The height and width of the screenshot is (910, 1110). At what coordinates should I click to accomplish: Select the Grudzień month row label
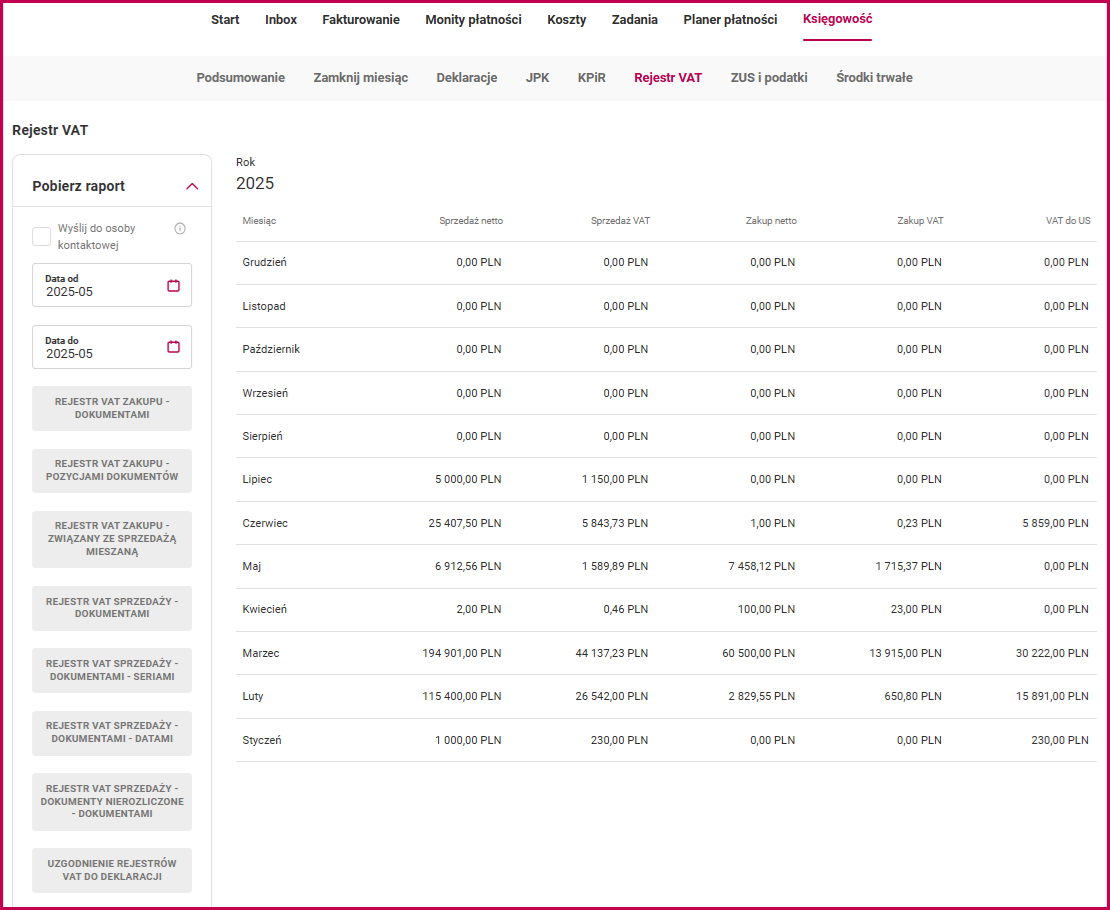click(265, 263)
